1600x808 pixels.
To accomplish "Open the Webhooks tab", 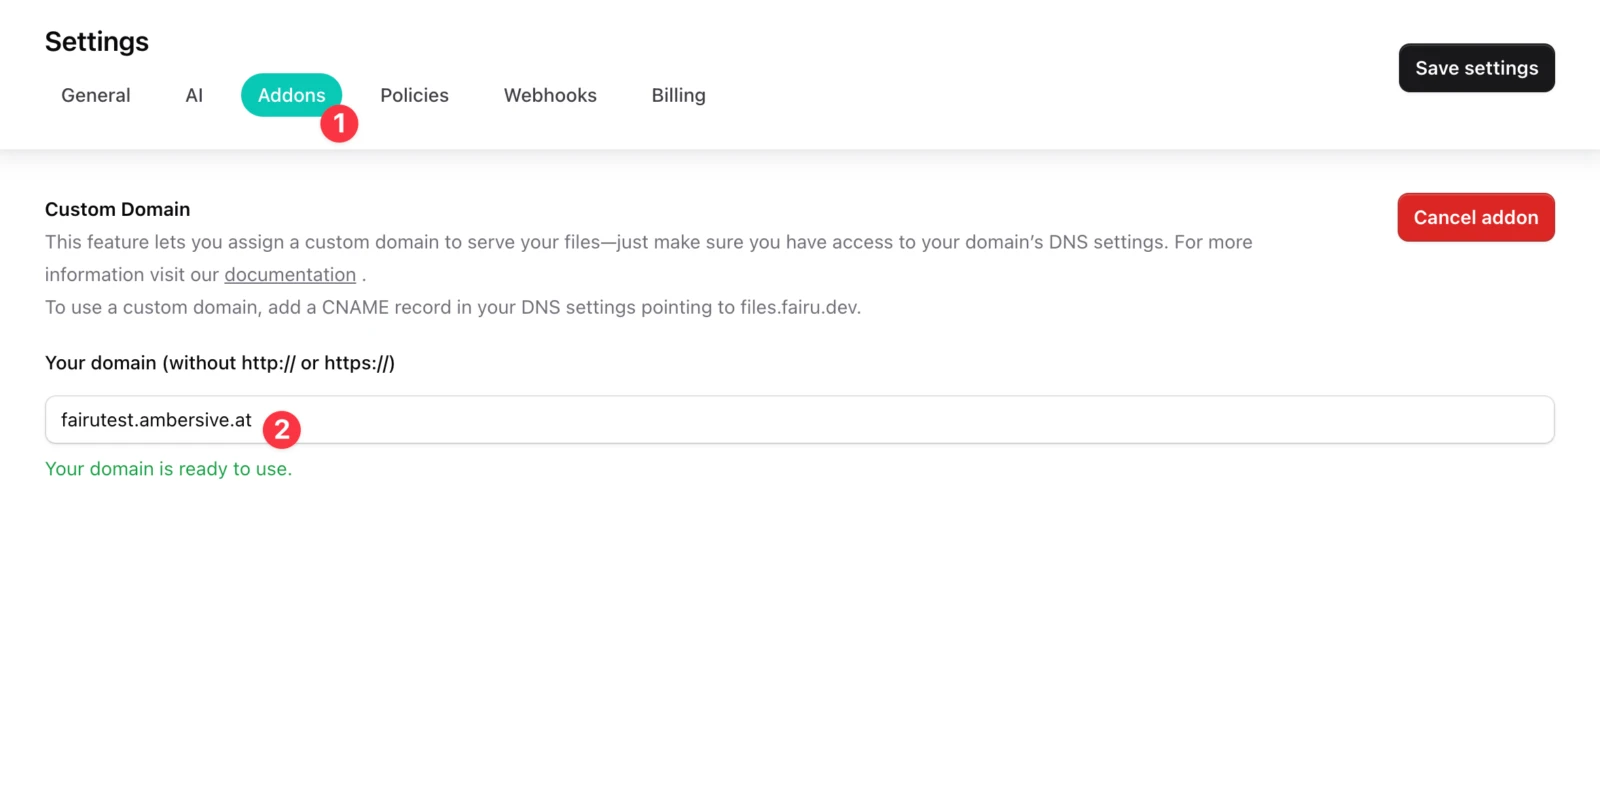I will 550,95.
